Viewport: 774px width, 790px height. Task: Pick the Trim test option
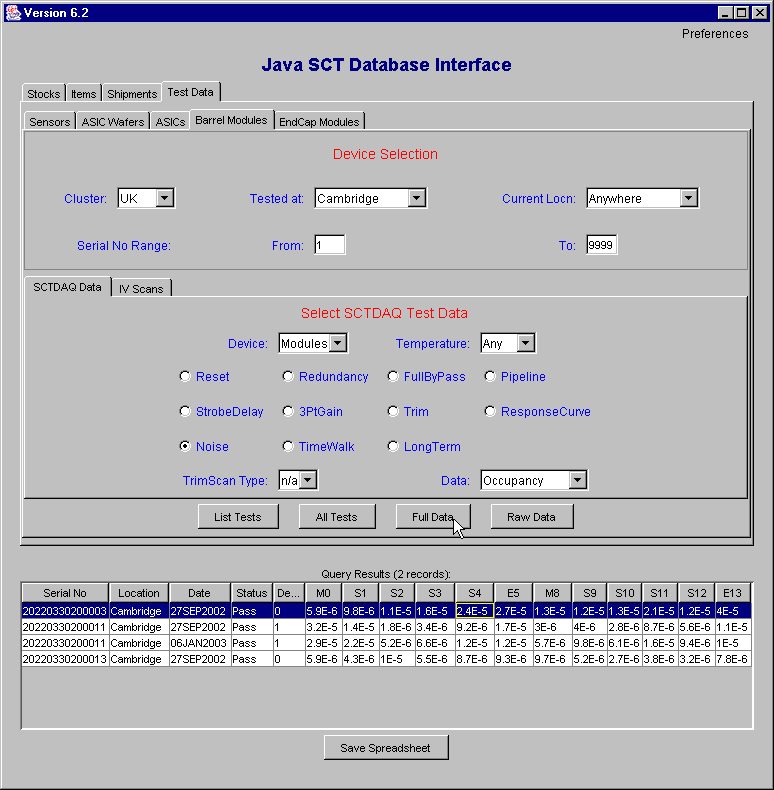pos(393,412)
